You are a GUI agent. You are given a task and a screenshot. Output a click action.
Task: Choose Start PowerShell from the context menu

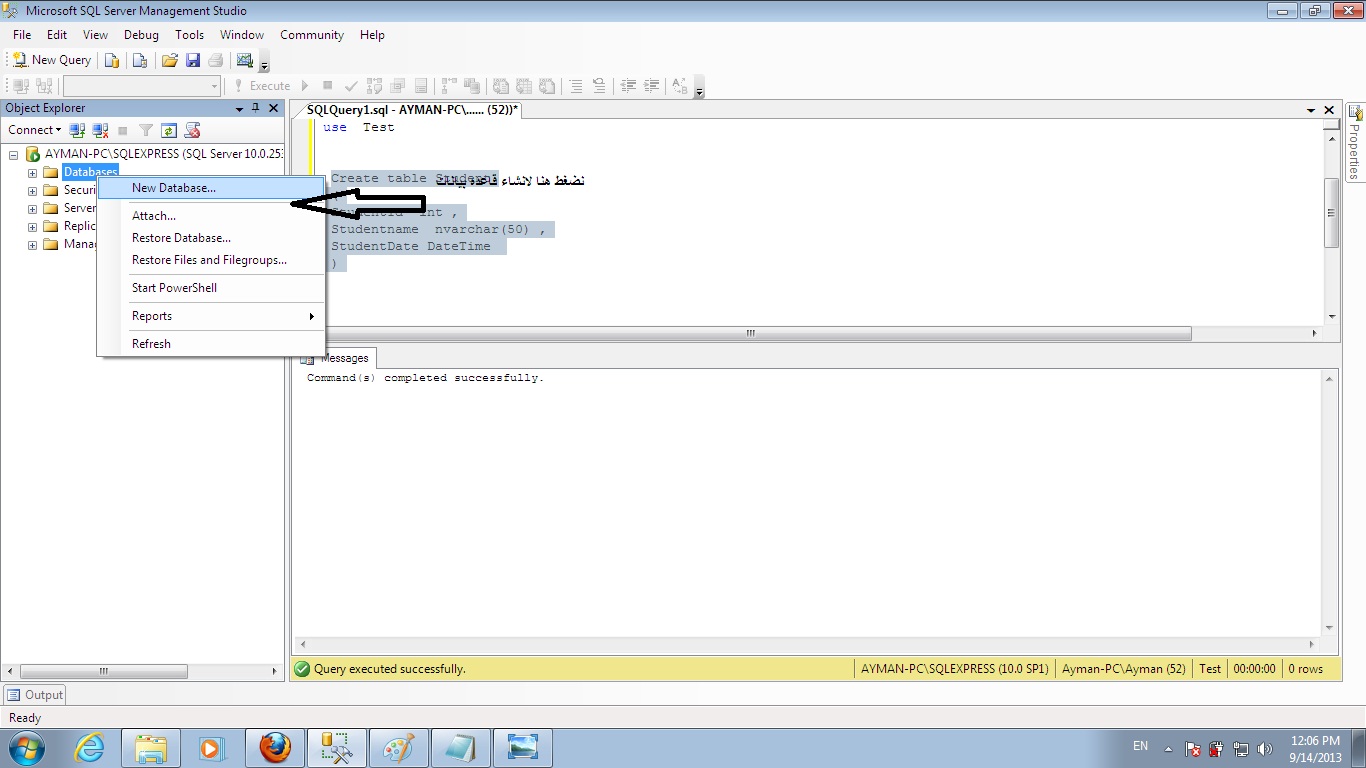pyautogui.click(x=211, y=288)
